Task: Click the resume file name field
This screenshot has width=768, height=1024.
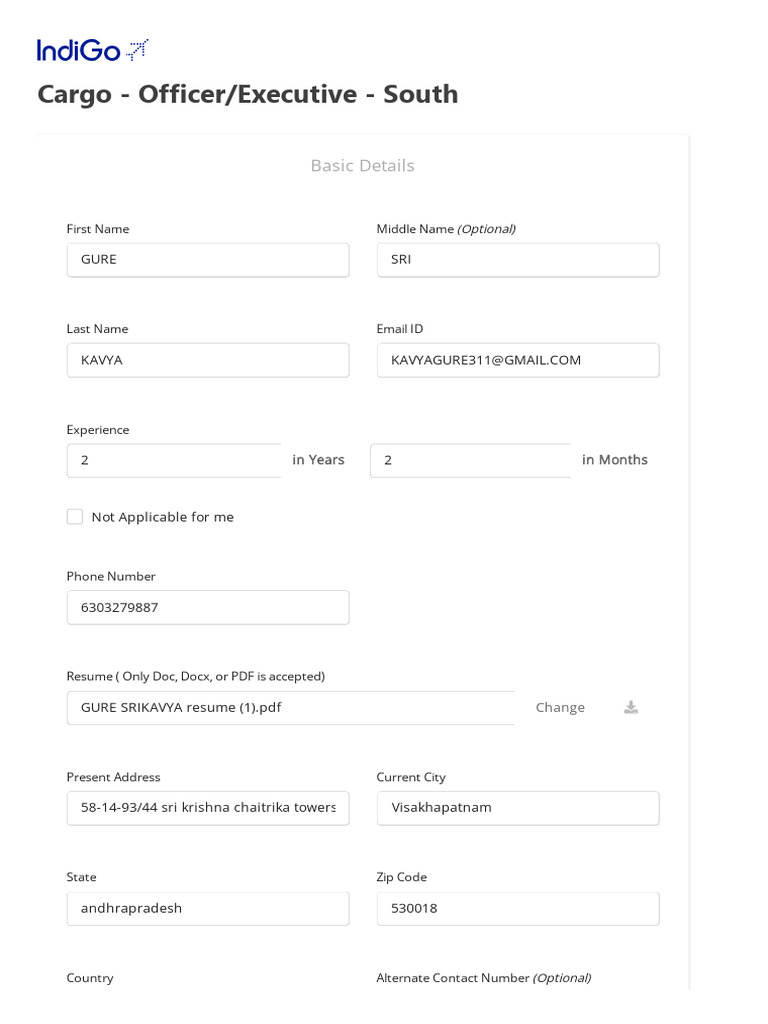Action: coord(291,708)
